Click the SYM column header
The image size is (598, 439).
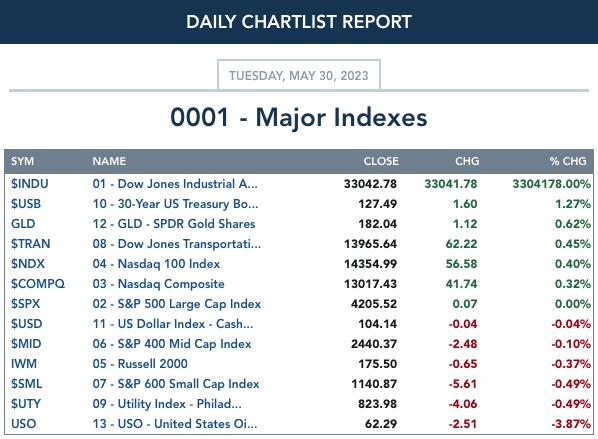(23, 161)
